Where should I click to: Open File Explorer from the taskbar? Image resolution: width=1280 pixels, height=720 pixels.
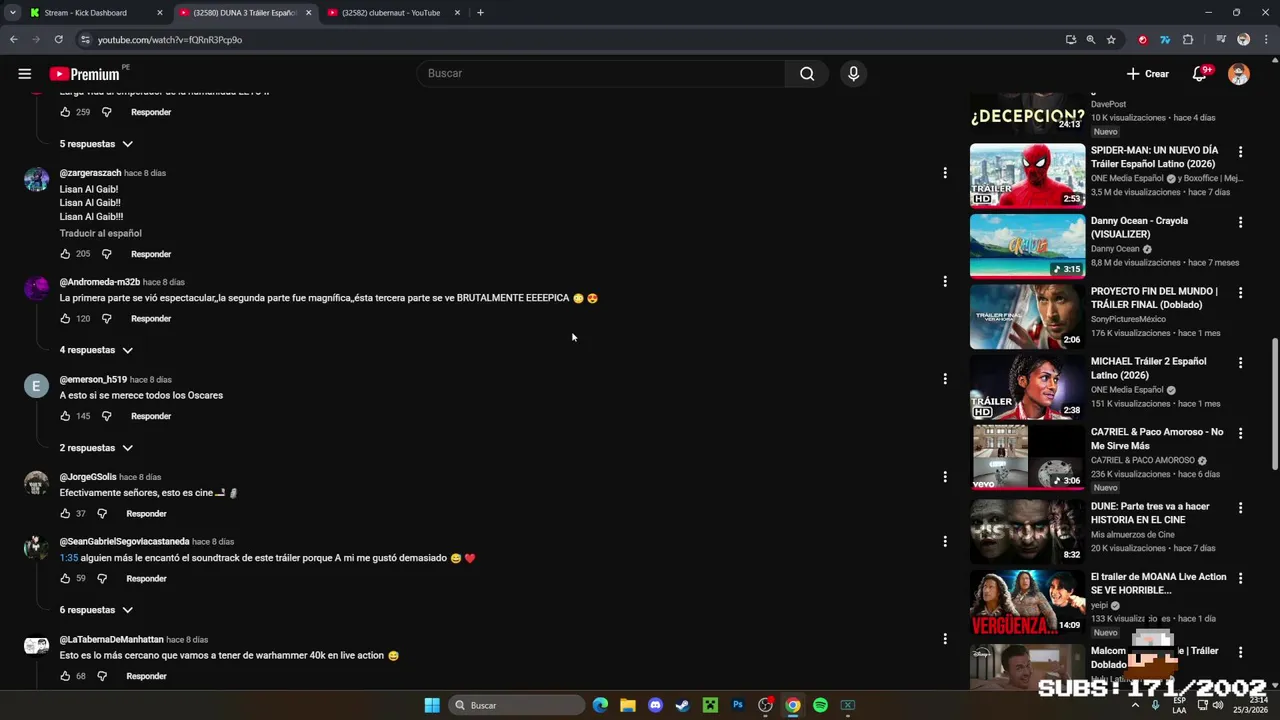tap(627, 705)
